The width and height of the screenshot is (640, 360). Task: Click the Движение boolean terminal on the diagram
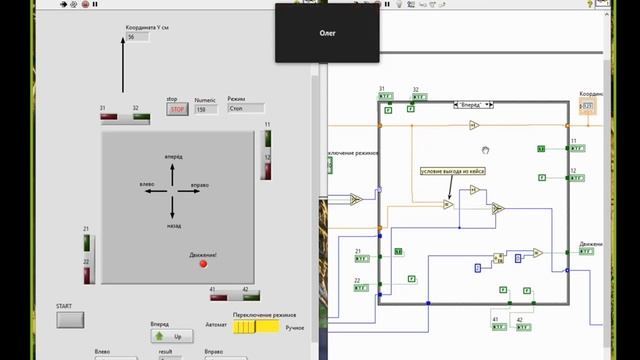(x=587, y=252)
